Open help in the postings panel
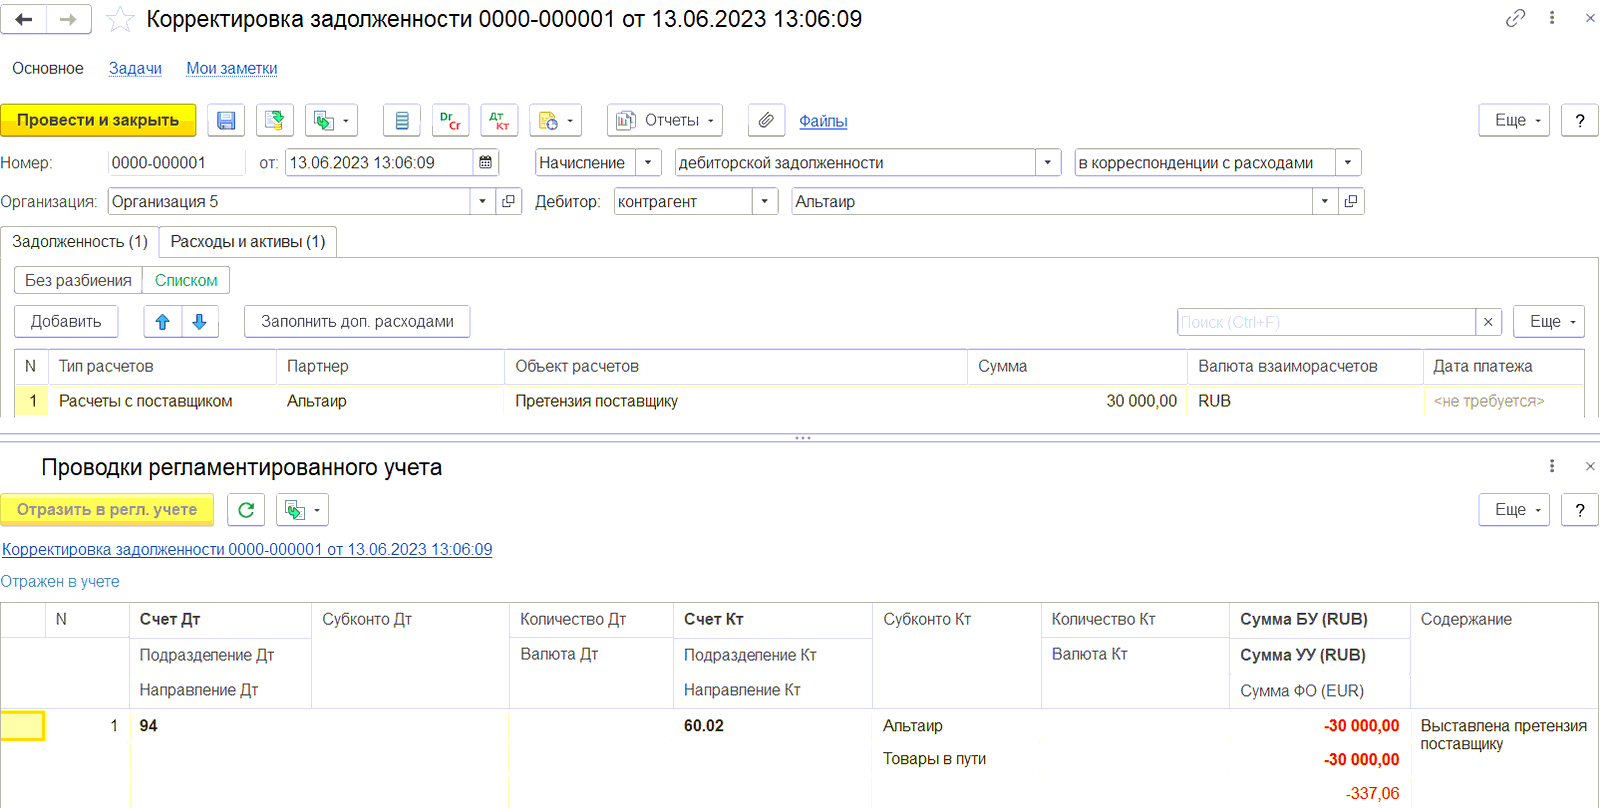Viewport: 1600px width, 808px height. click(x=1580, y=510)
